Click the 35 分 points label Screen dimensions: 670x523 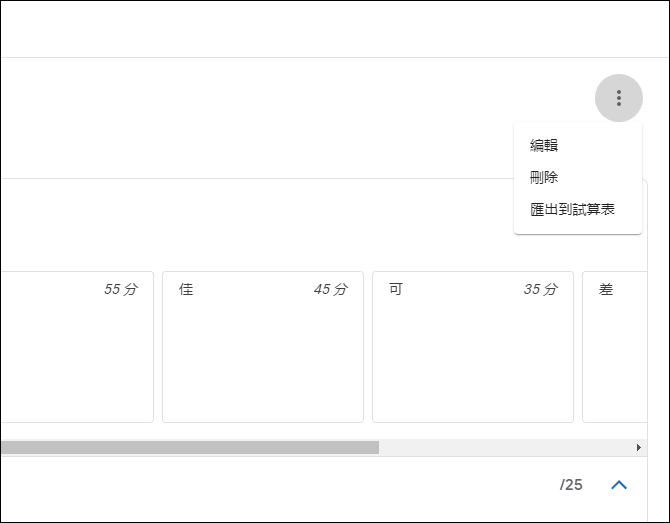541,289
